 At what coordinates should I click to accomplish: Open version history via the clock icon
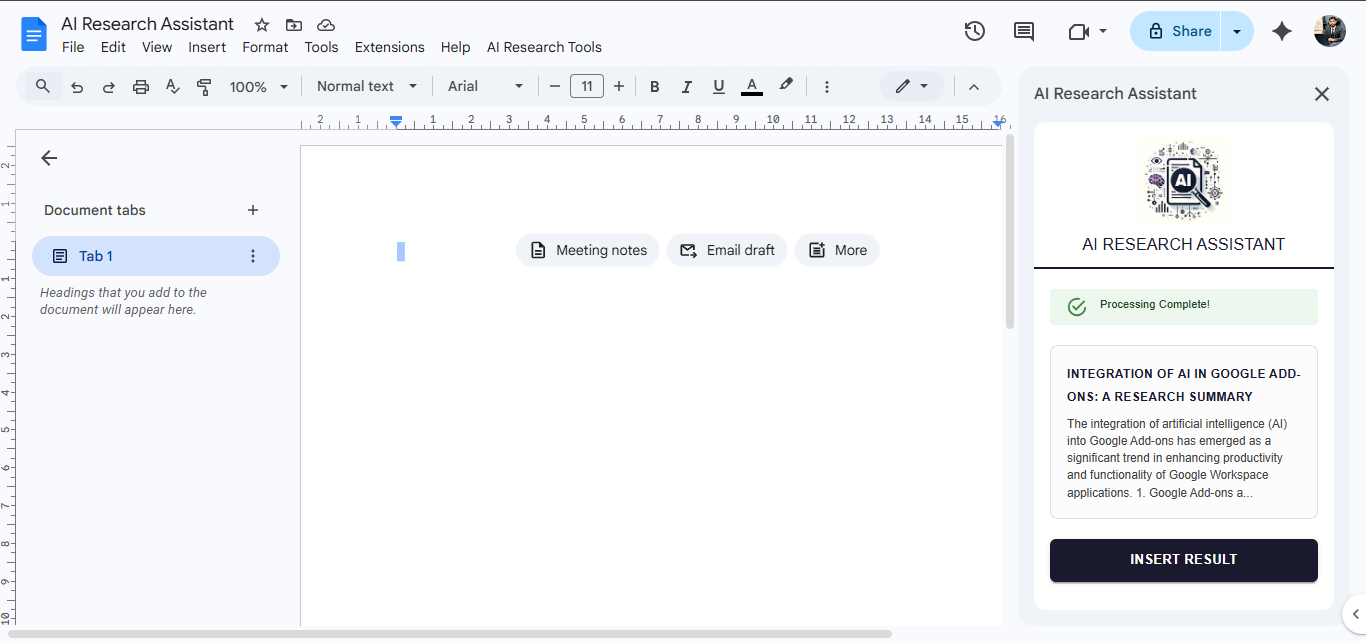pos(974,31)
